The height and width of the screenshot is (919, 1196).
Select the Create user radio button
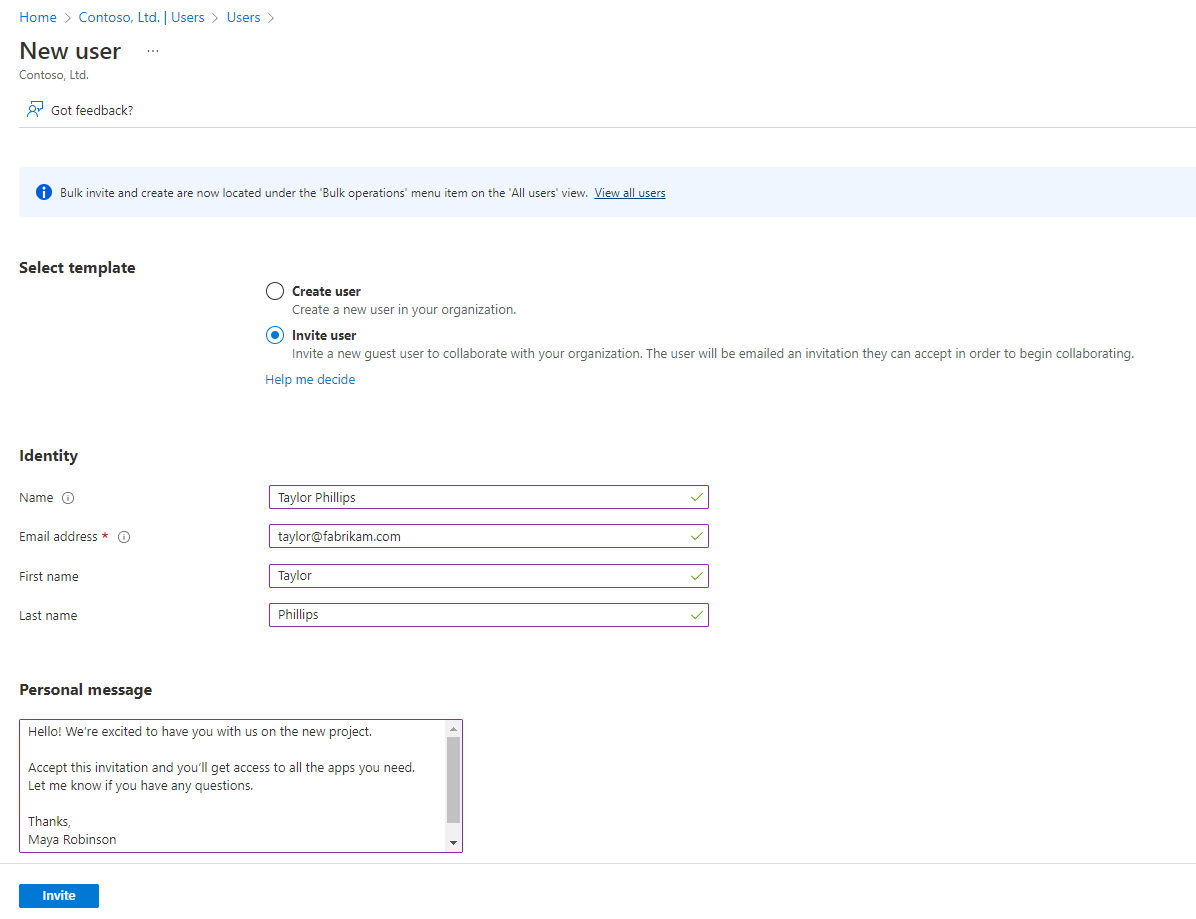275,291
